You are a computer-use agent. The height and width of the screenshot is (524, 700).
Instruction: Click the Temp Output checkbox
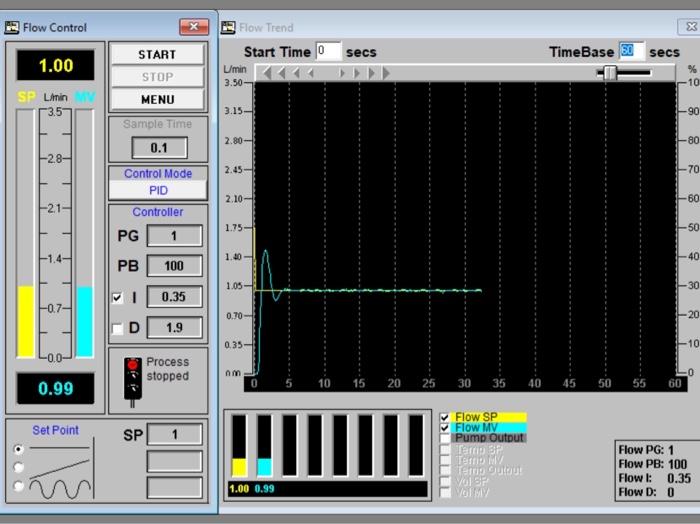pyautogui.click(x=445, y=470)
